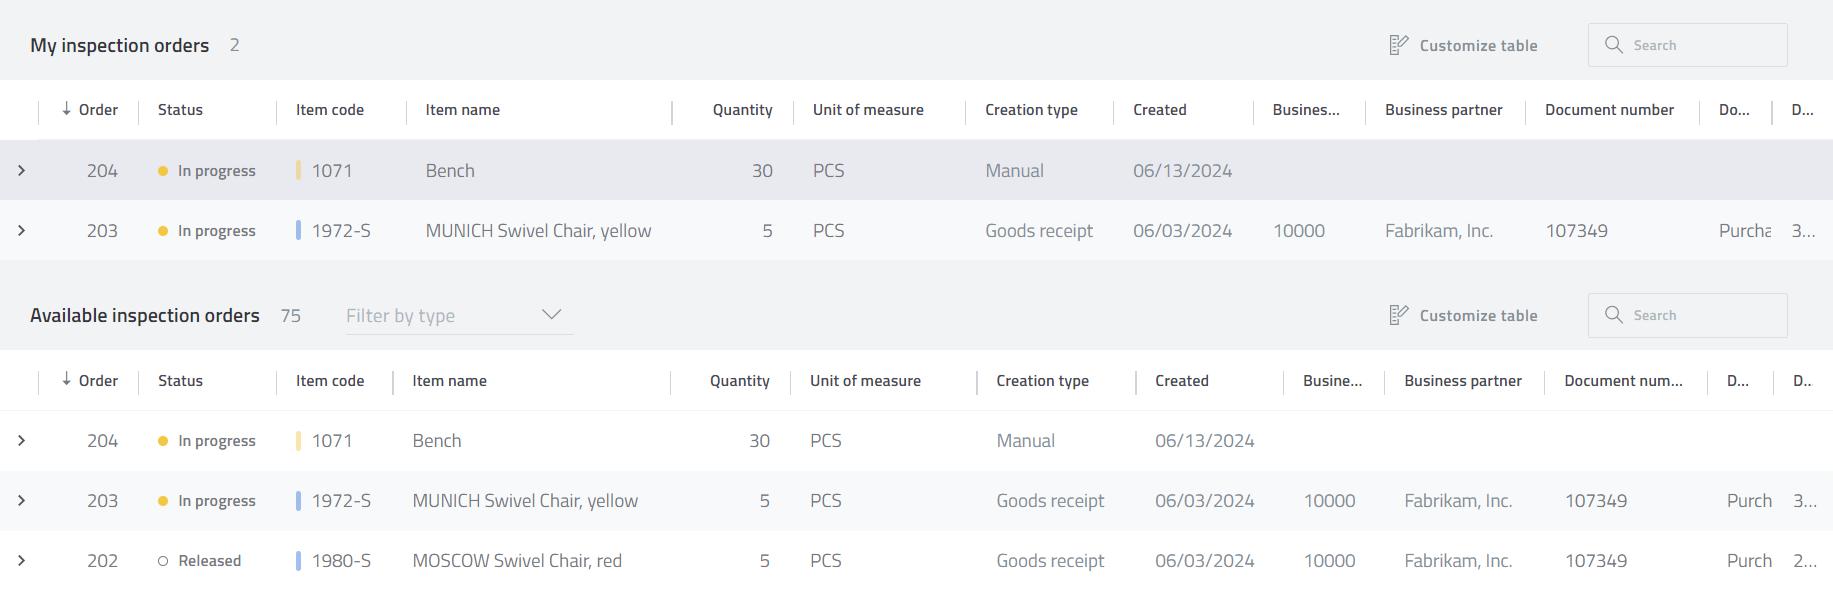The image size is (1833, 590).
Task: Click the Order sort arrow in Available inspection orders
Action: [x=66, y=380]
